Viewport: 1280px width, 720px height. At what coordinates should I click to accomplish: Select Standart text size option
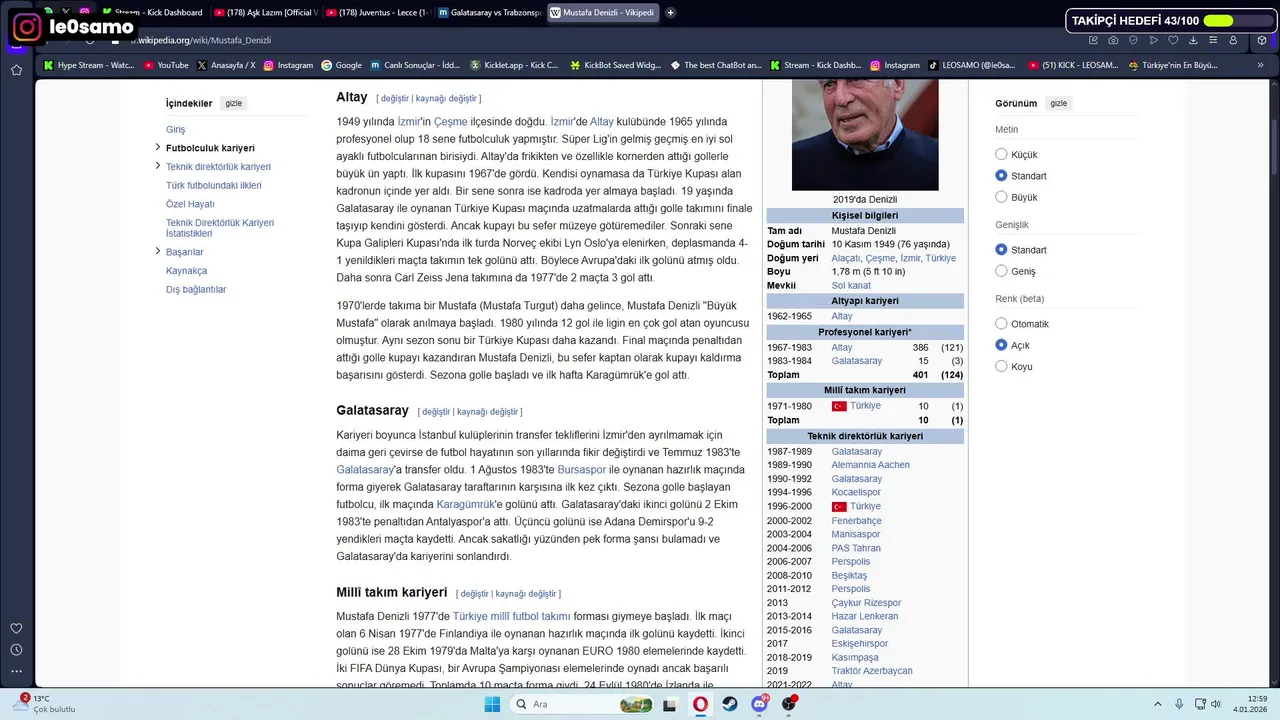(x=1001, y=176)
